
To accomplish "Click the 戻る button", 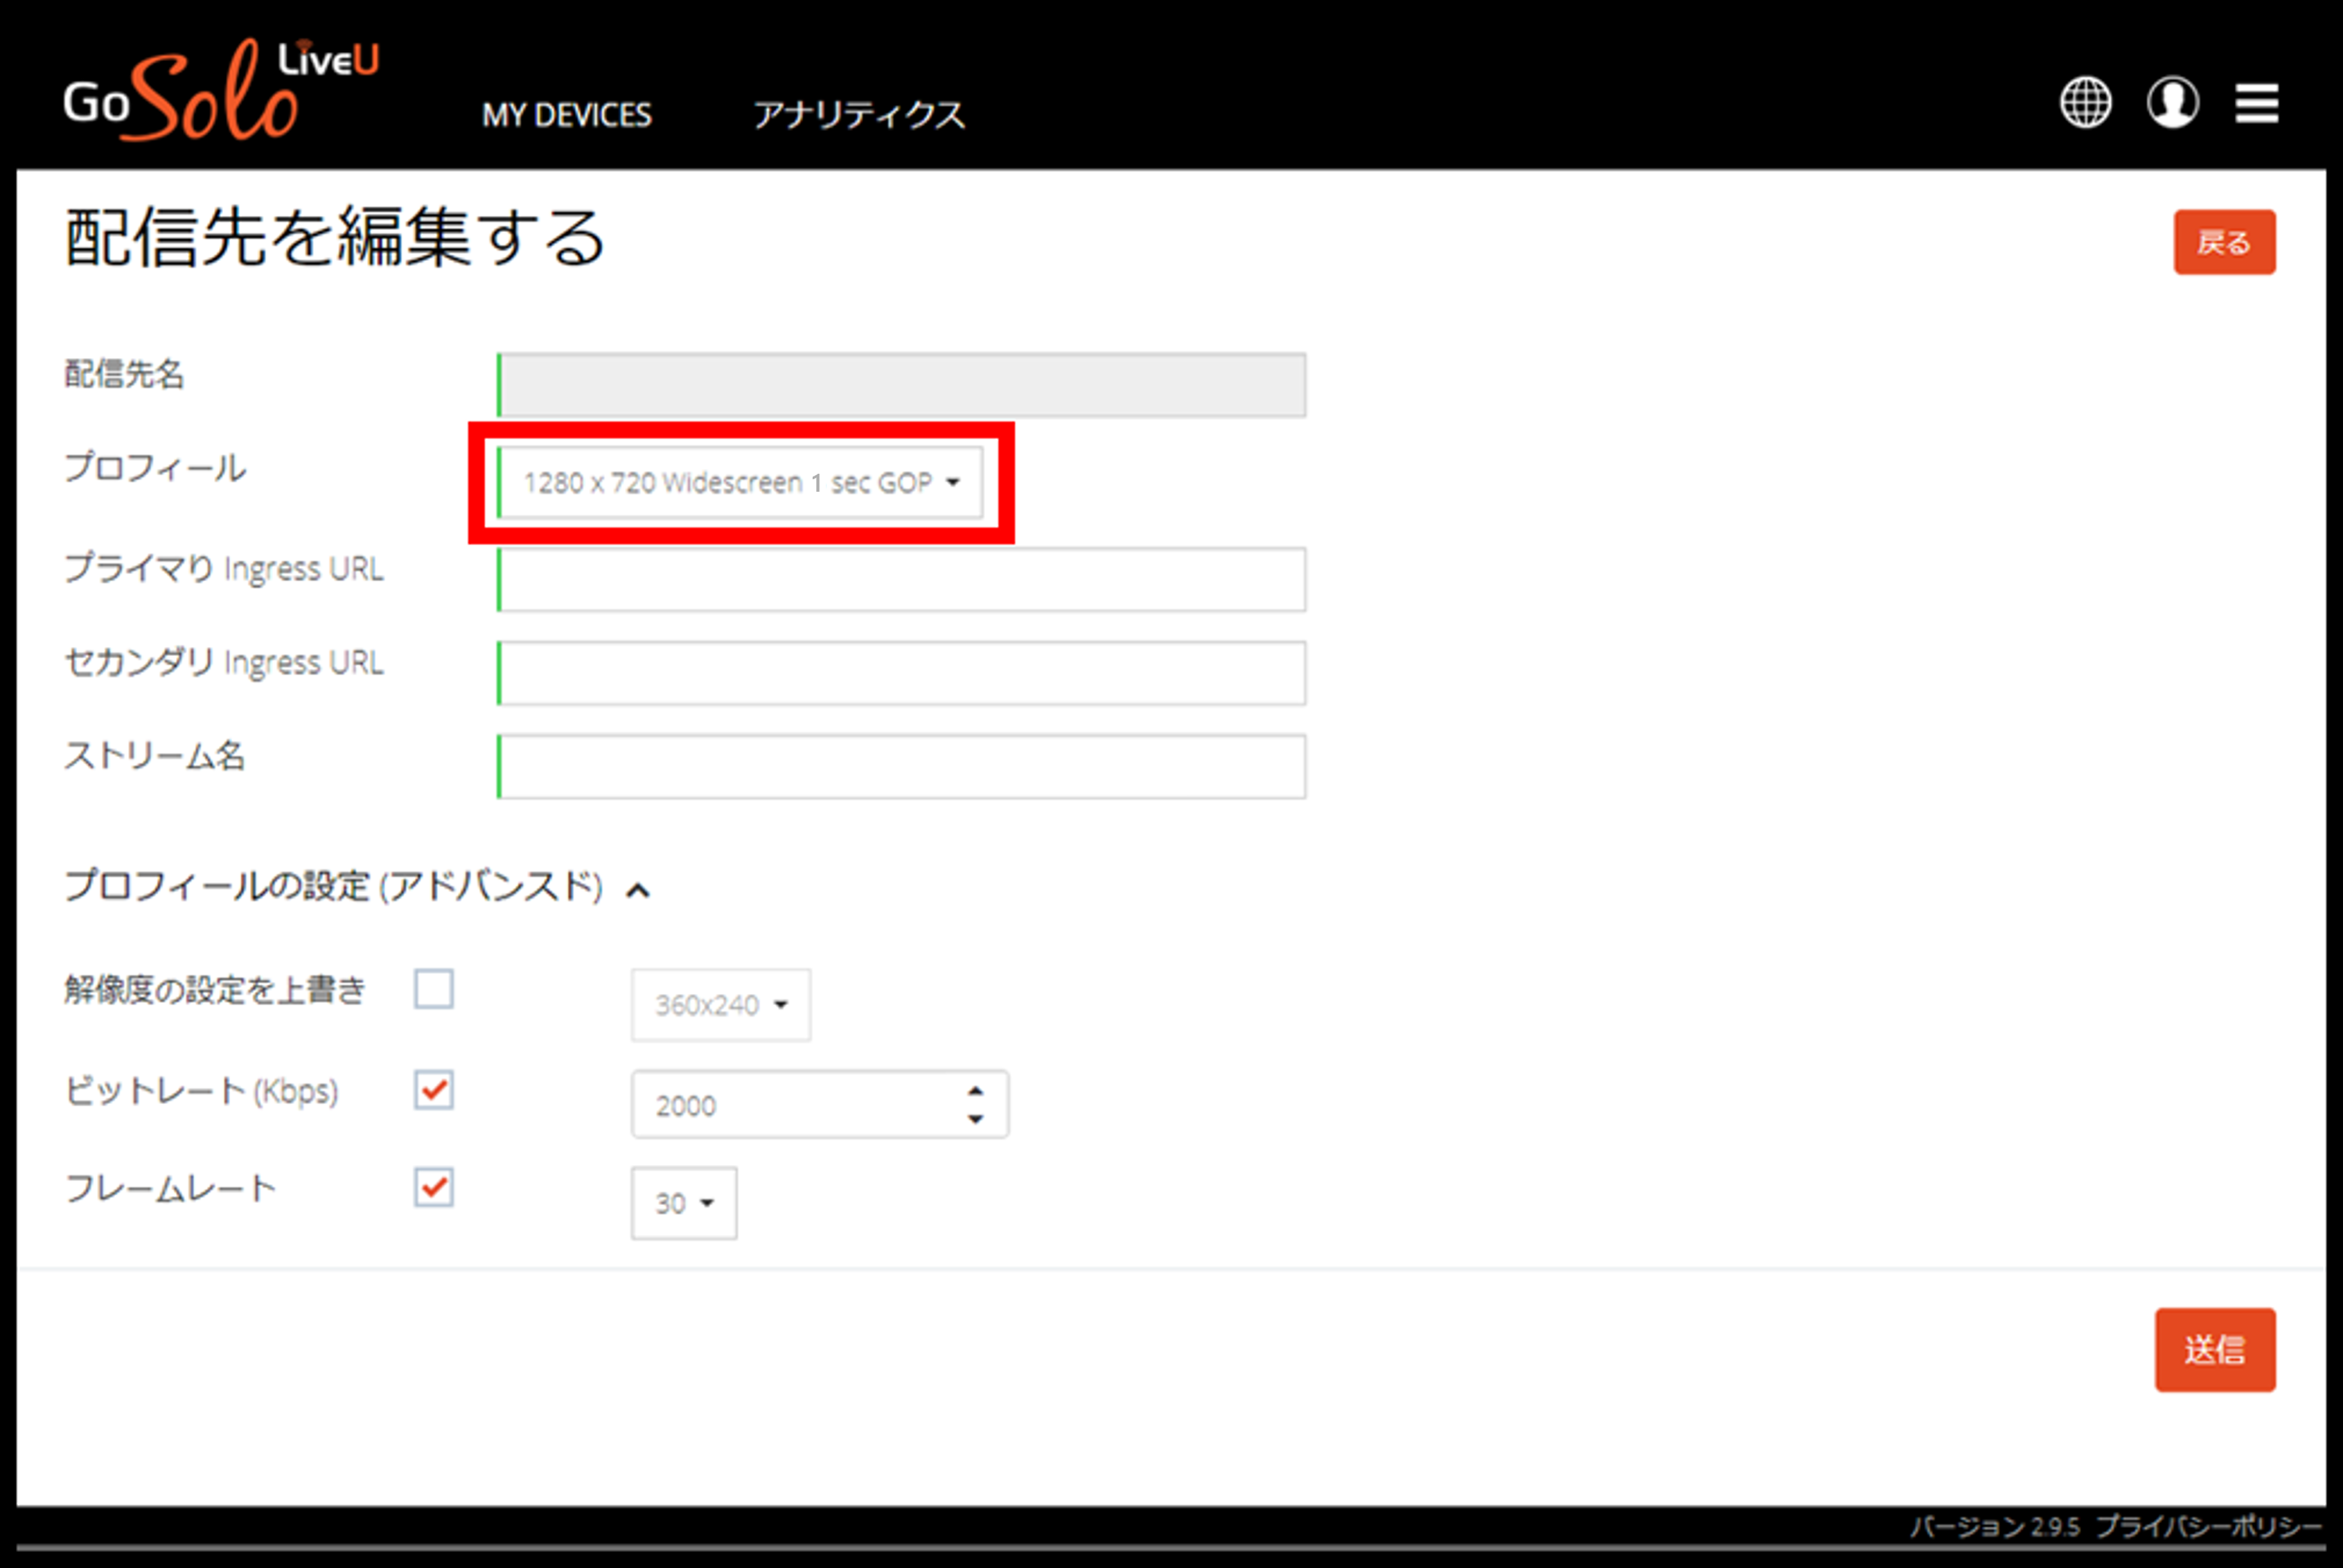I will coord(2224,242).
